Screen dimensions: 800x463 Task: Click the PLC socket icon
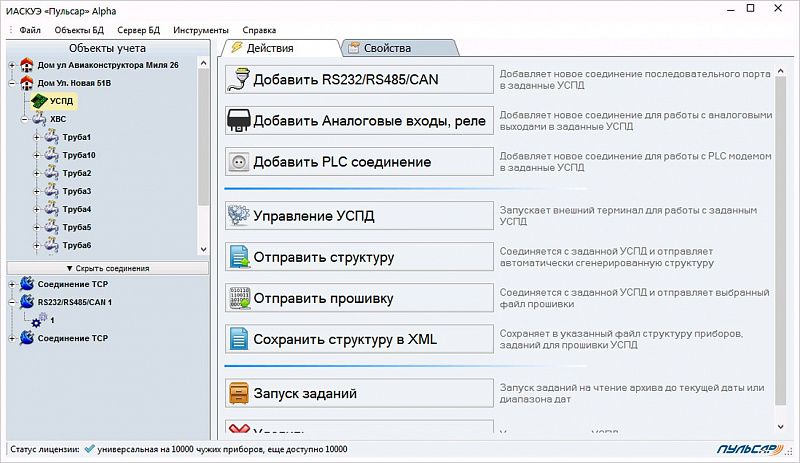[x=239, y=162]
